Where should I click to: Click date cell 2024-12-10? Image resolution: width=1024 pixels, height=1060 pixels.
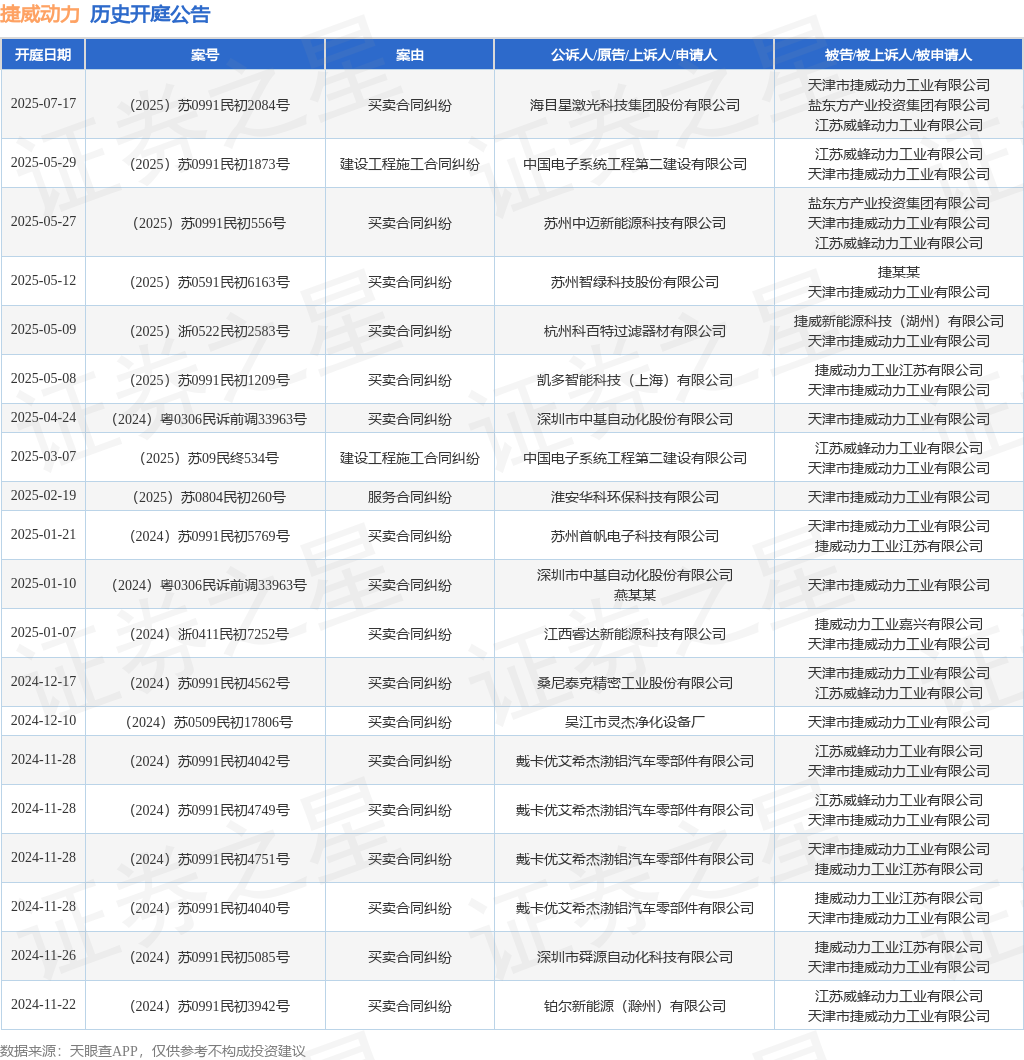pos(43,720)
